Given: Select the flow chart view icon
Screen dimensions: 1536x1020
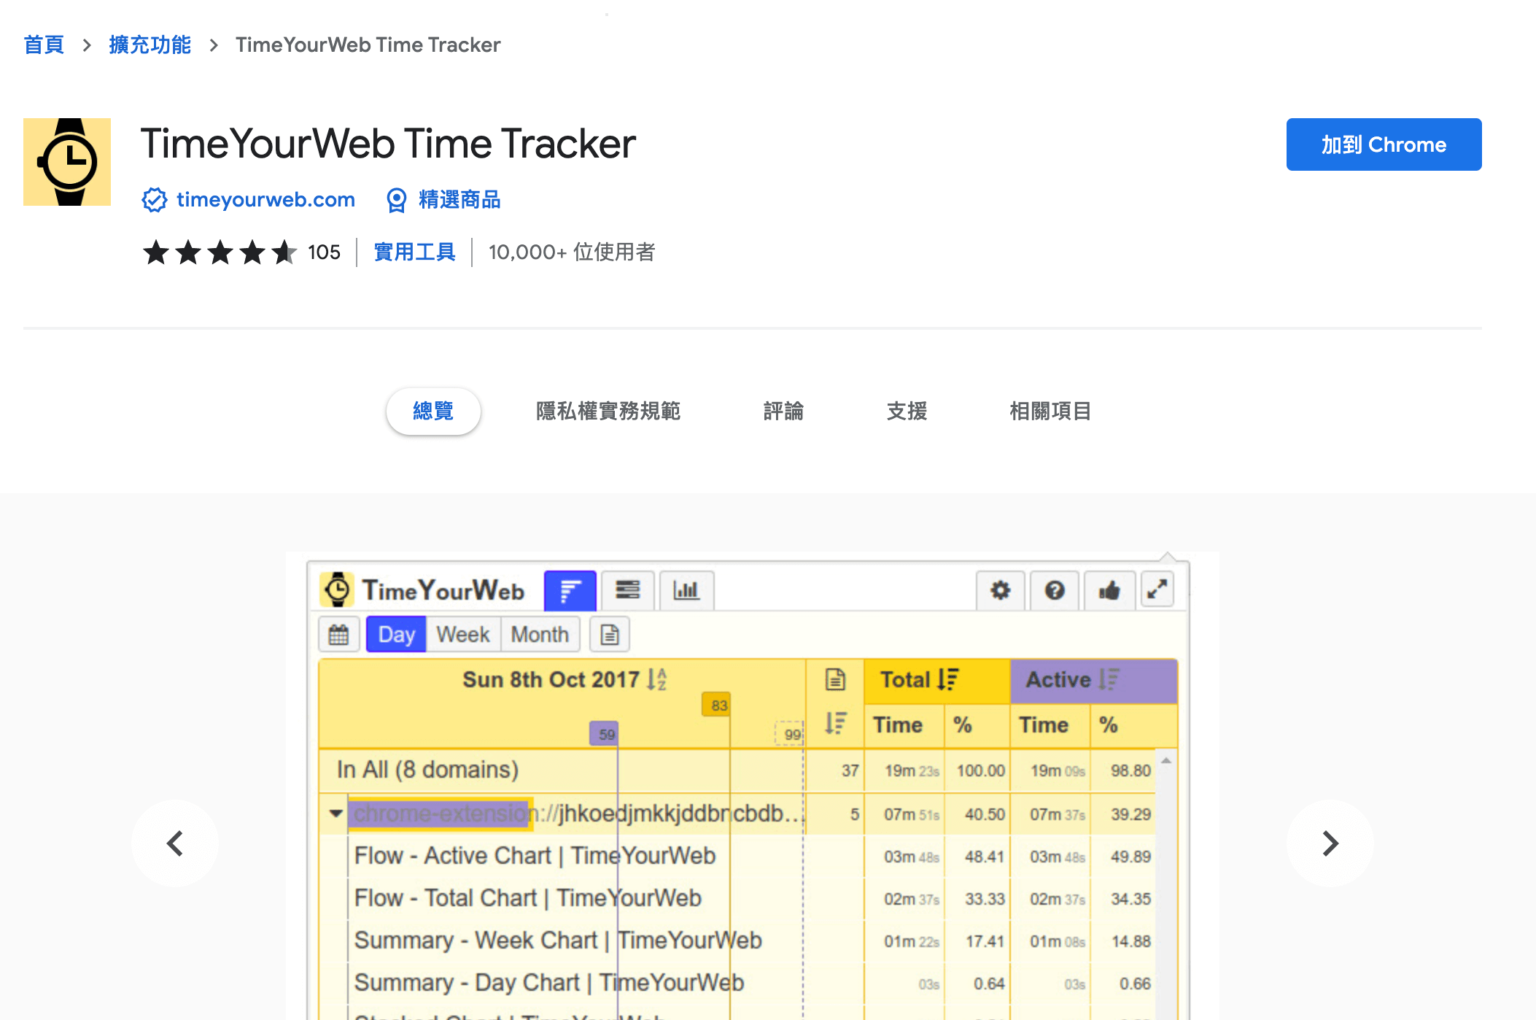Looking at the screenshot, I should 569,590.
